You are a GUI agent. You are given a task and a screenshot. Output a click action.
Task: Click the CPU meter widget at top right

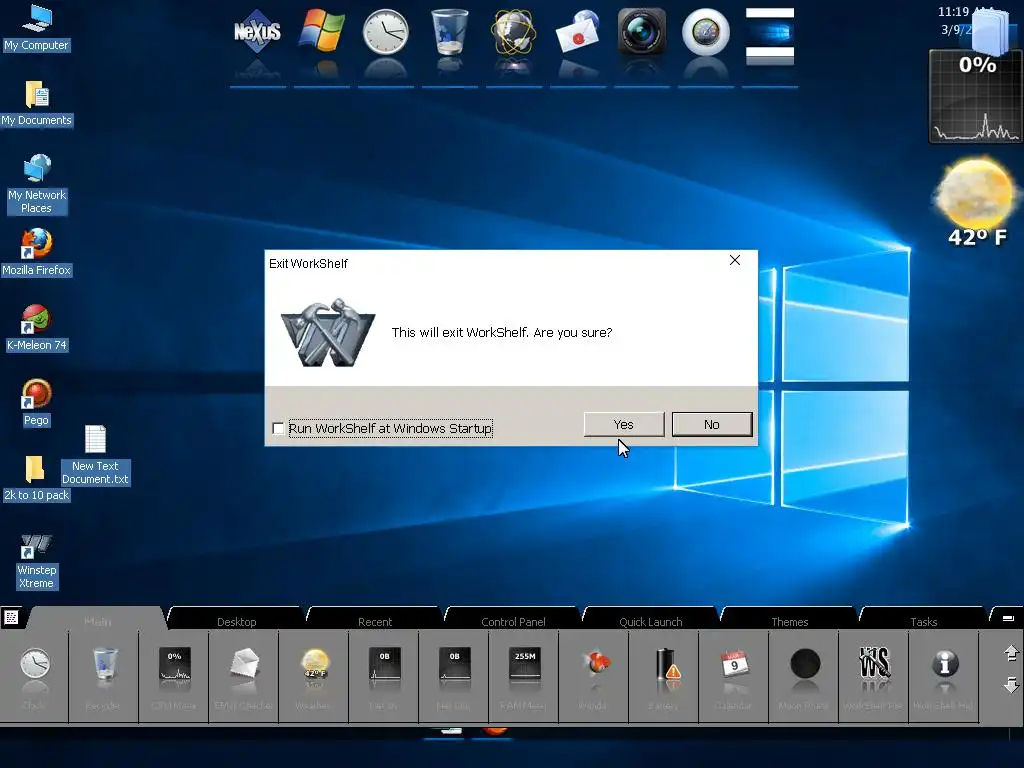(975, 97)
